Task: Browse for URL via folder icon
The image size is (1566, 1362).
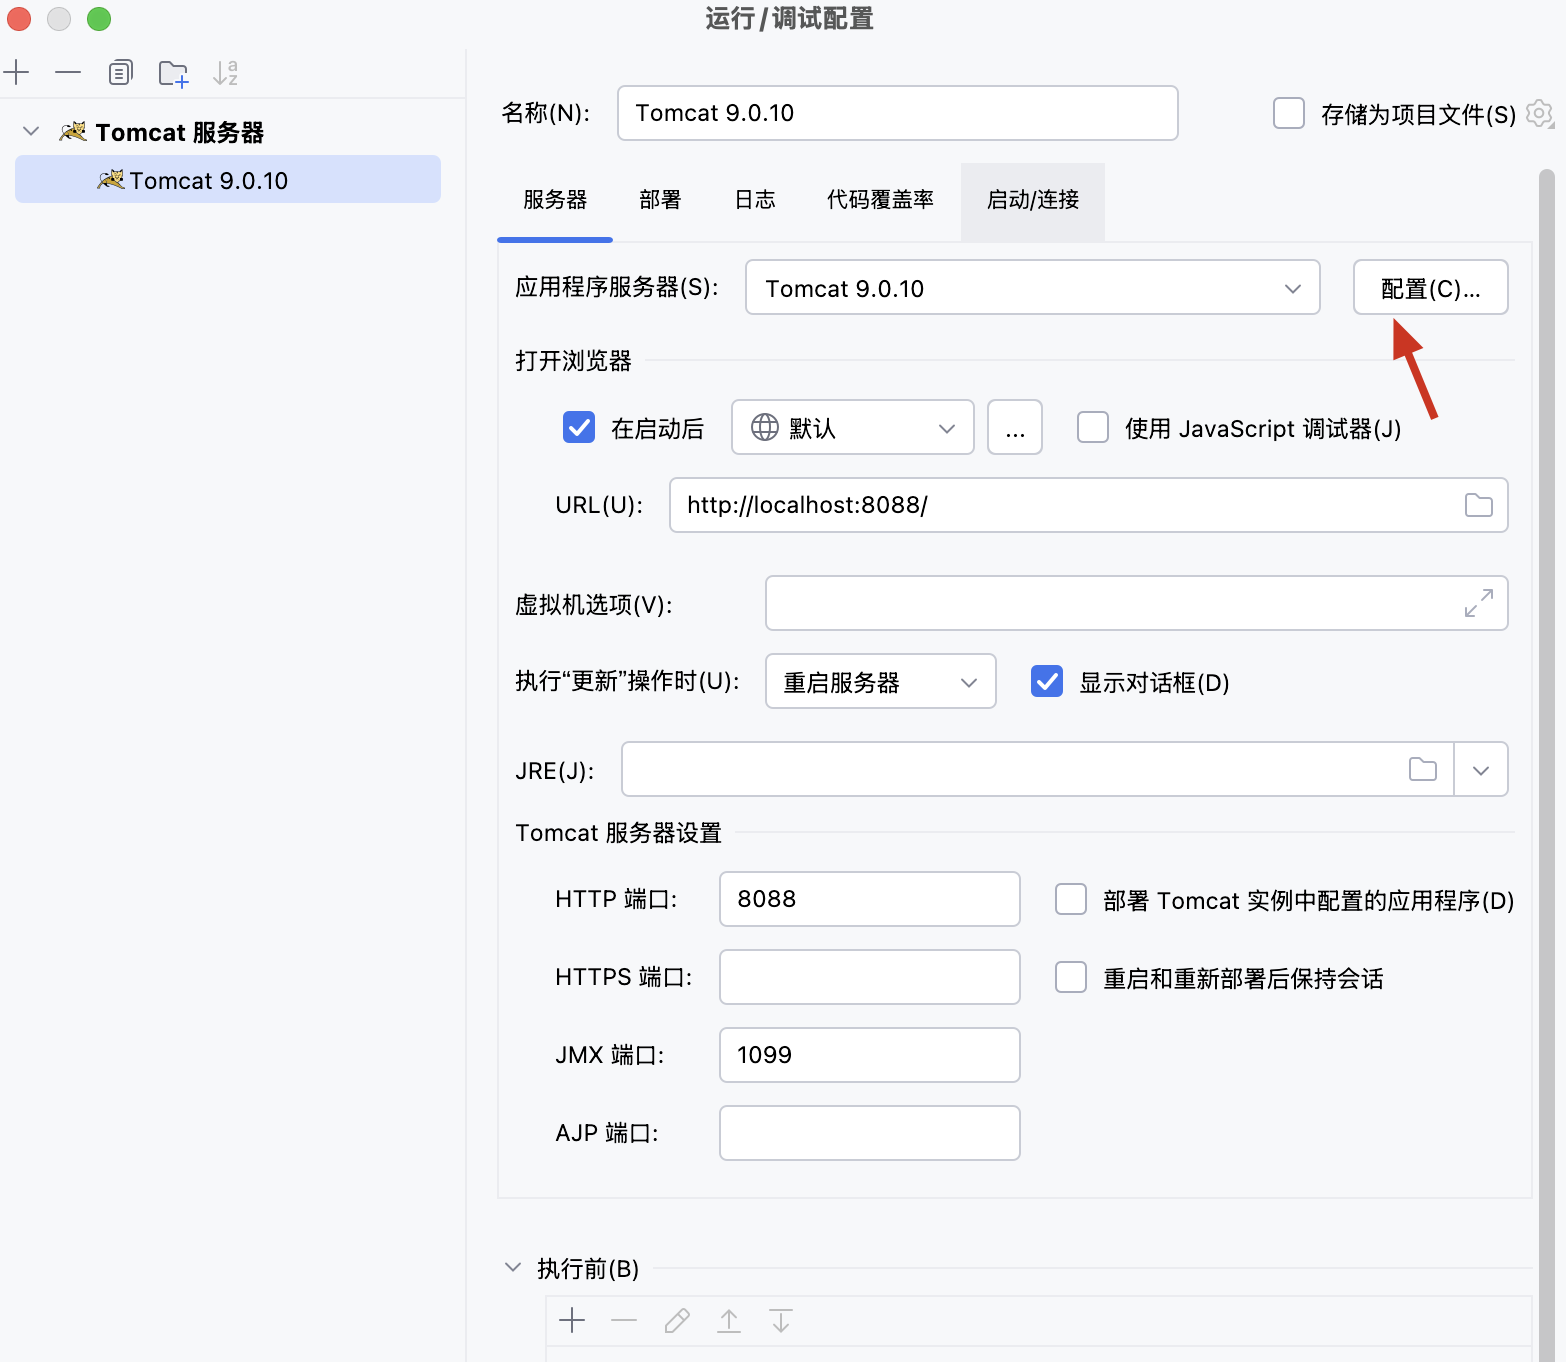Action: [1478, 505]
